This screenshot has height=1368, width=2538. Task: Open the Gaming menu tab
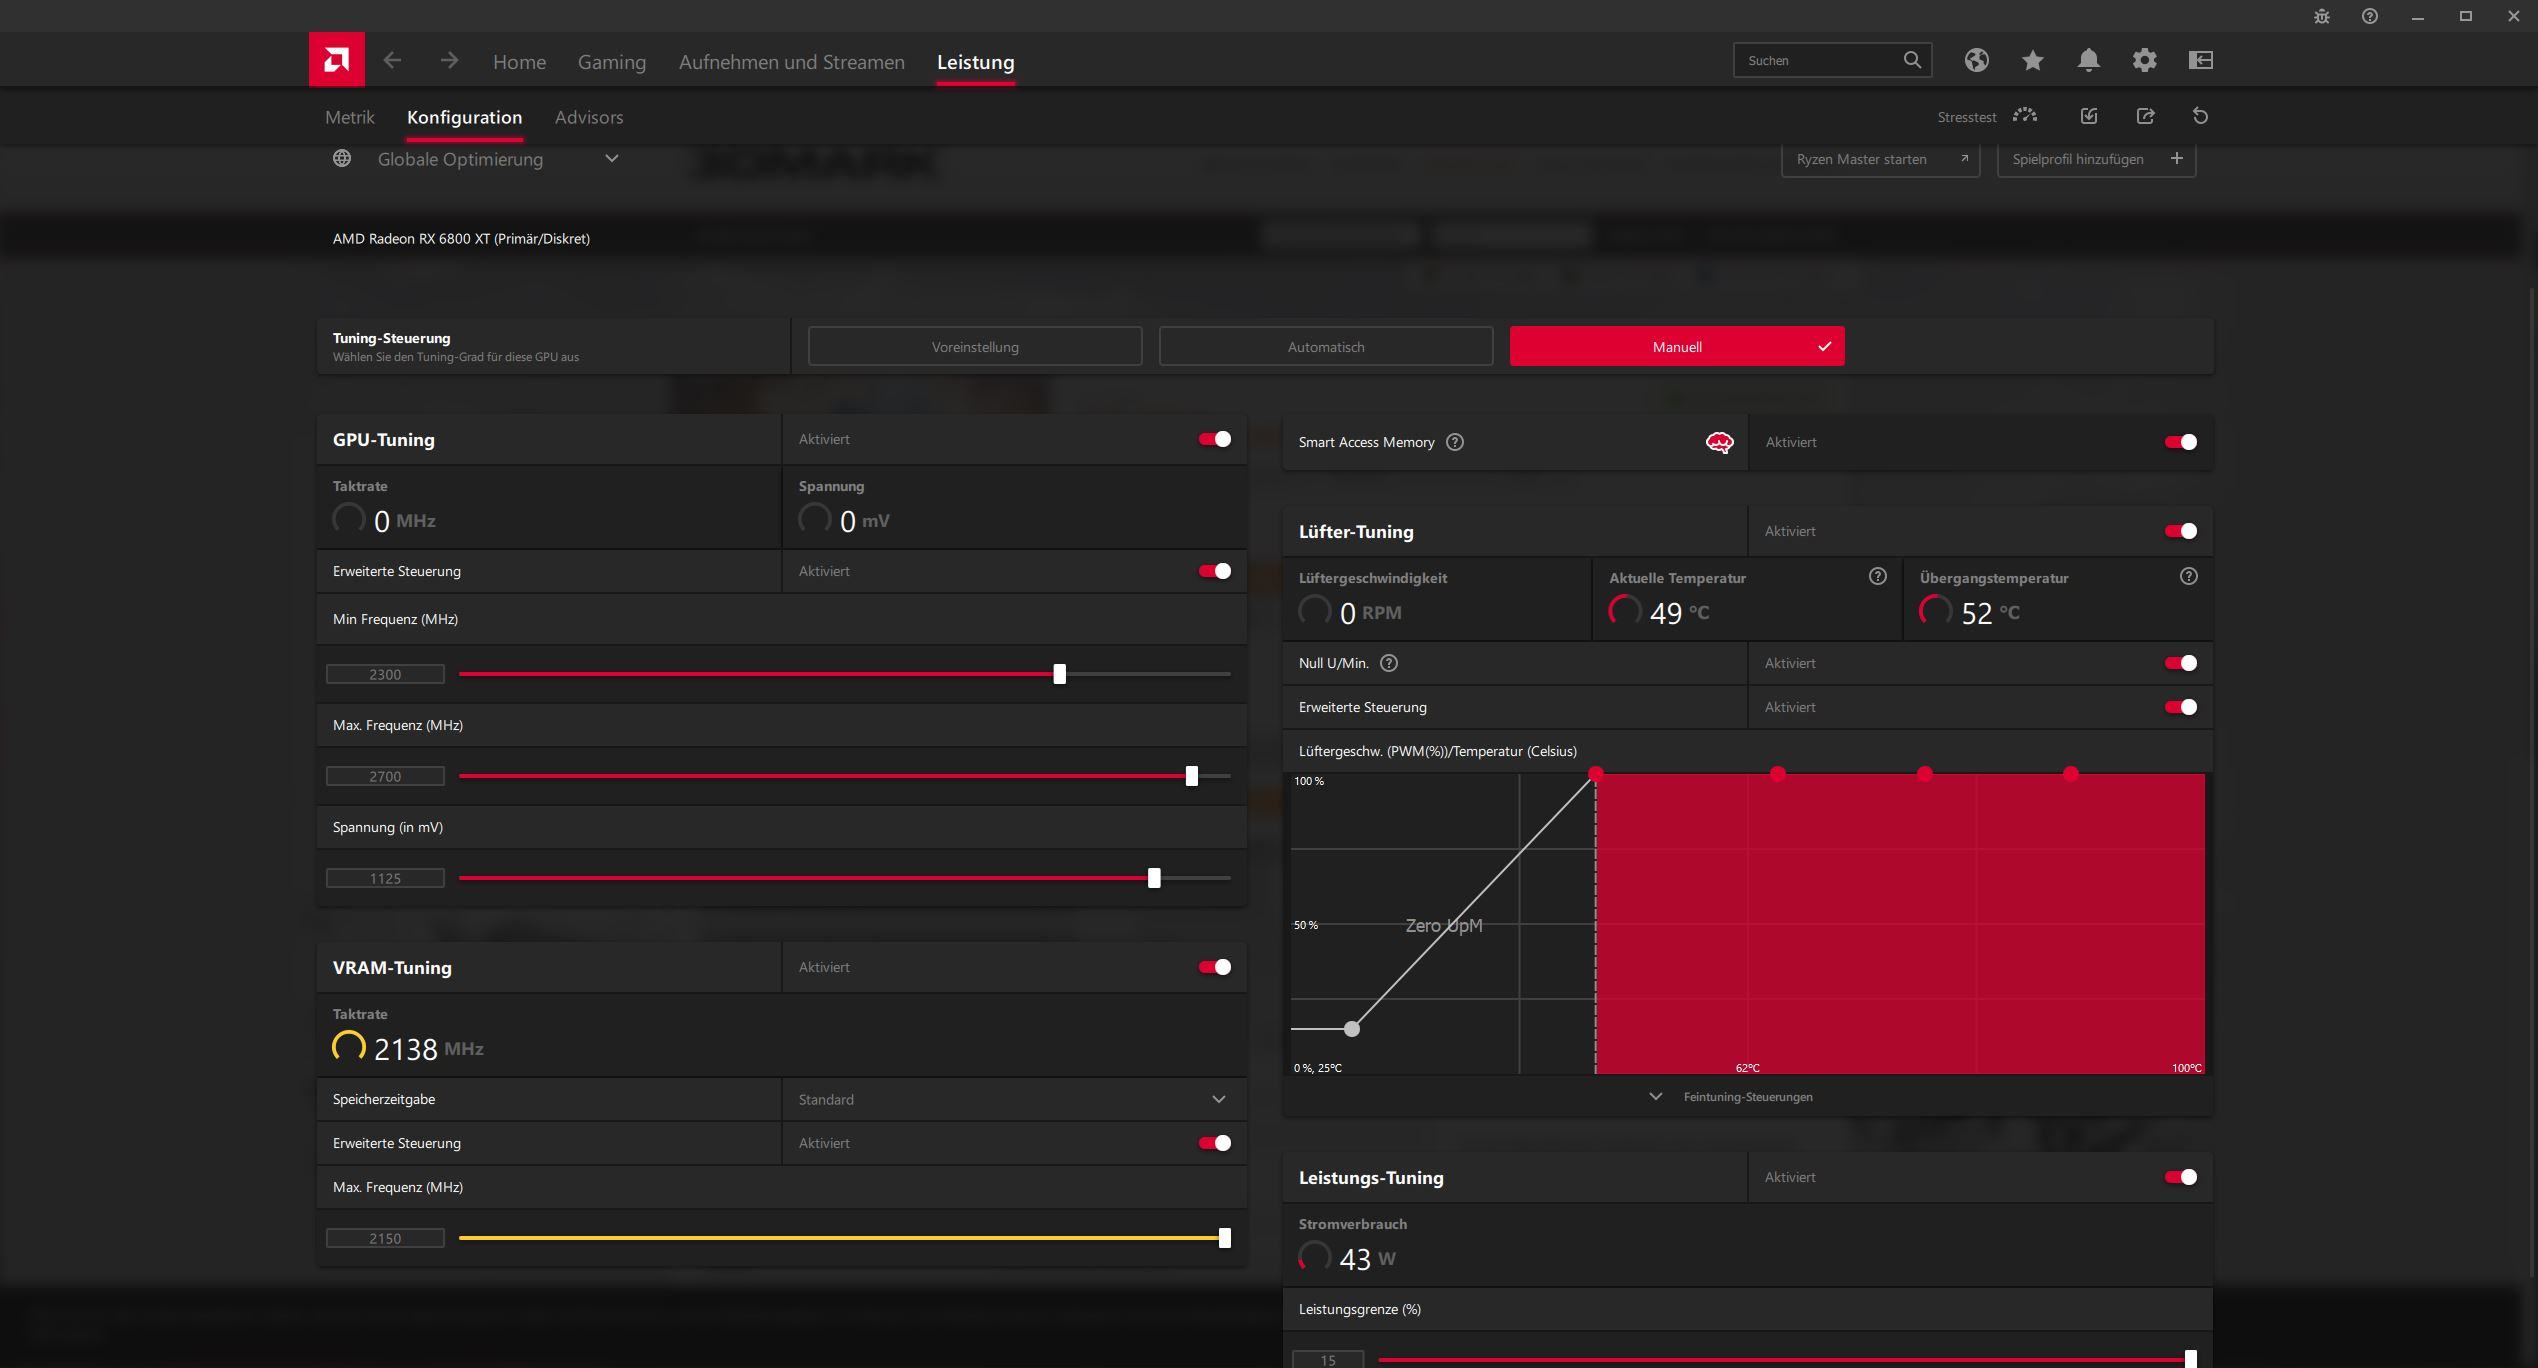tap(611, 62)
